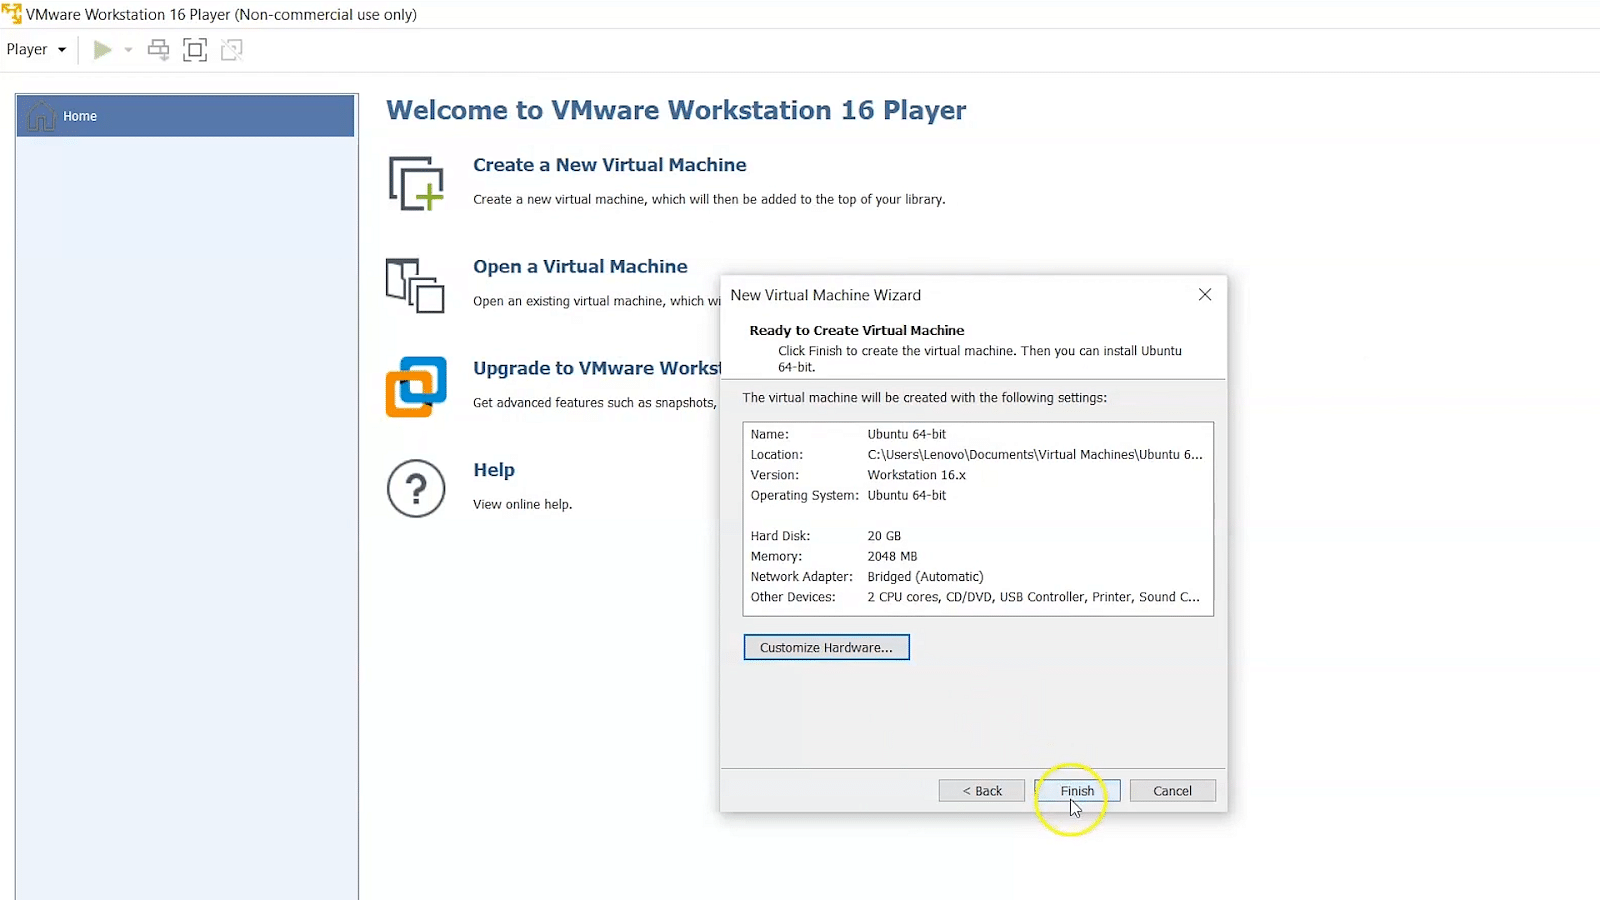Image resolution: width=1600 pixels, height=900 pixels.
Task: Click the 'Ubuntu 64-bit' value beside Operating System
Action: coord(906,496)
